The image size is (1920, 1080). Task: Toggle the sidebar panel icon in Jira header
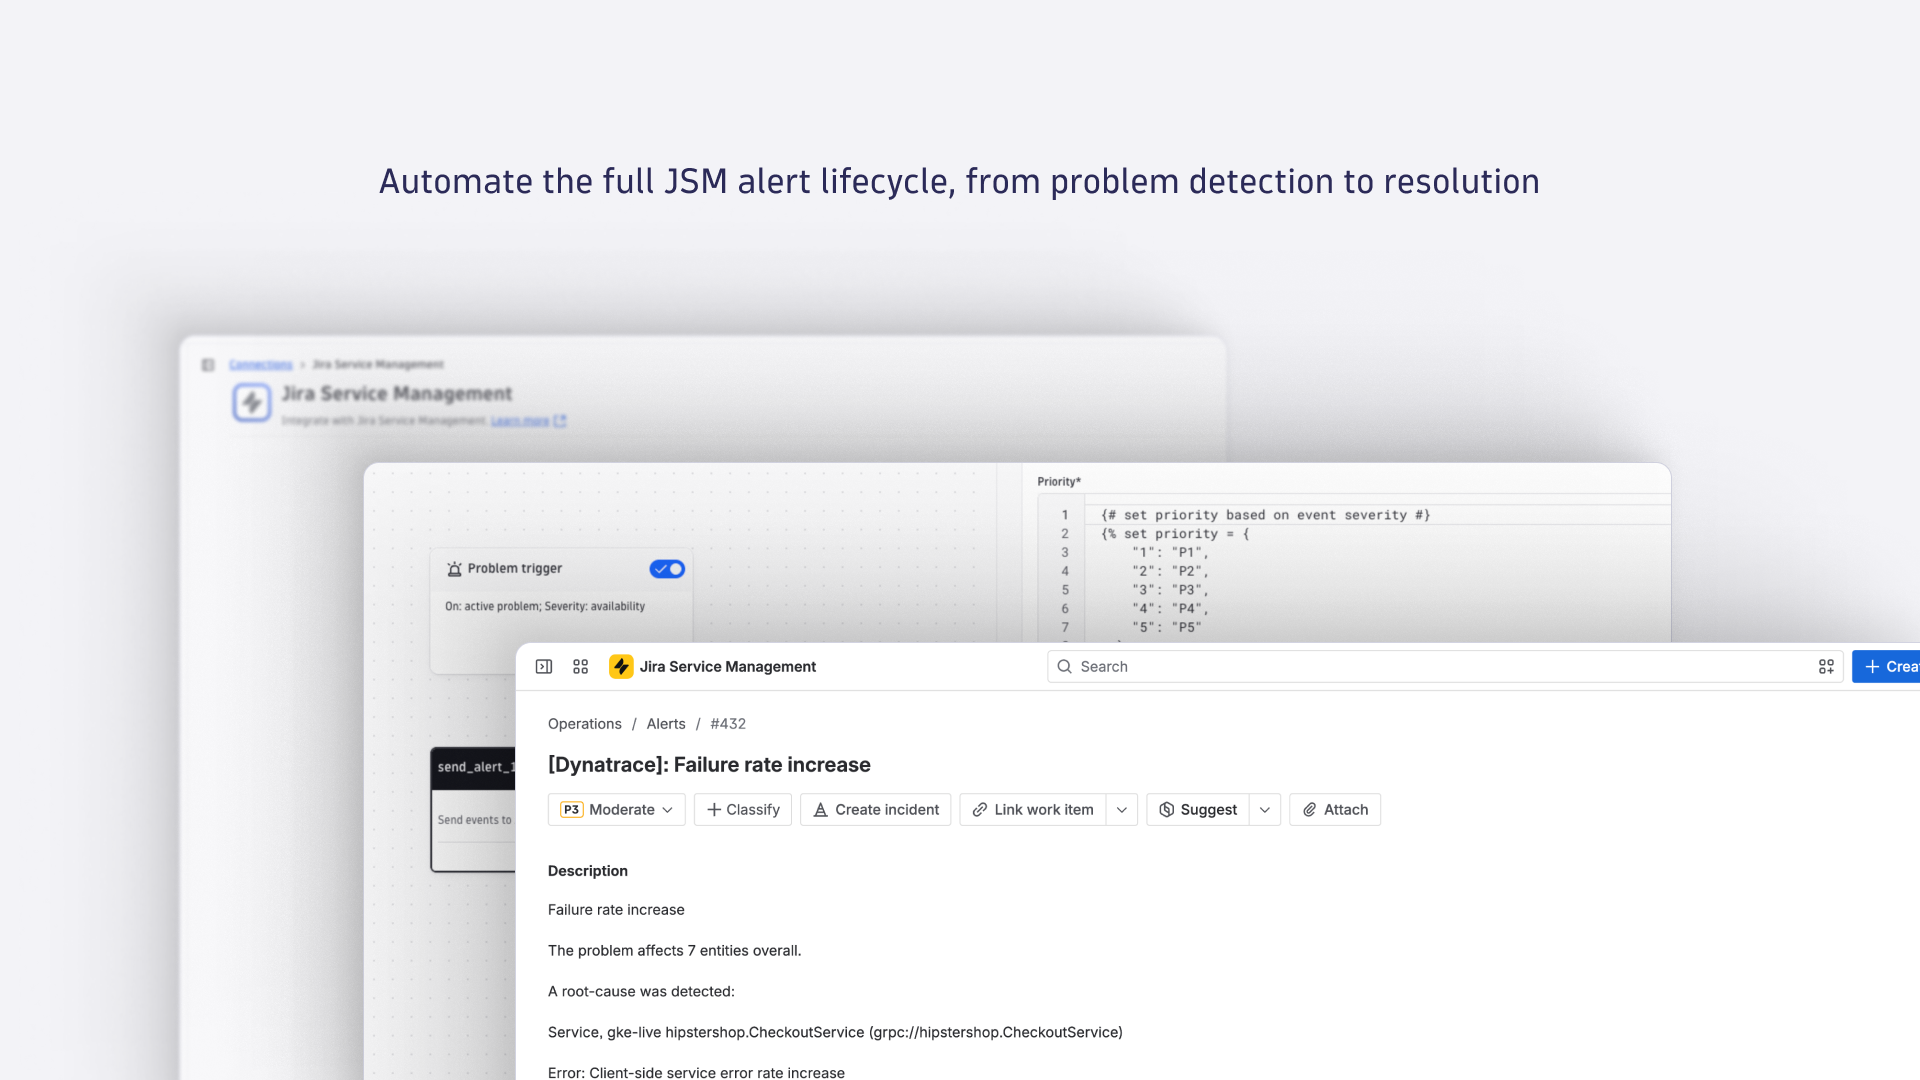tap(544, 667)
